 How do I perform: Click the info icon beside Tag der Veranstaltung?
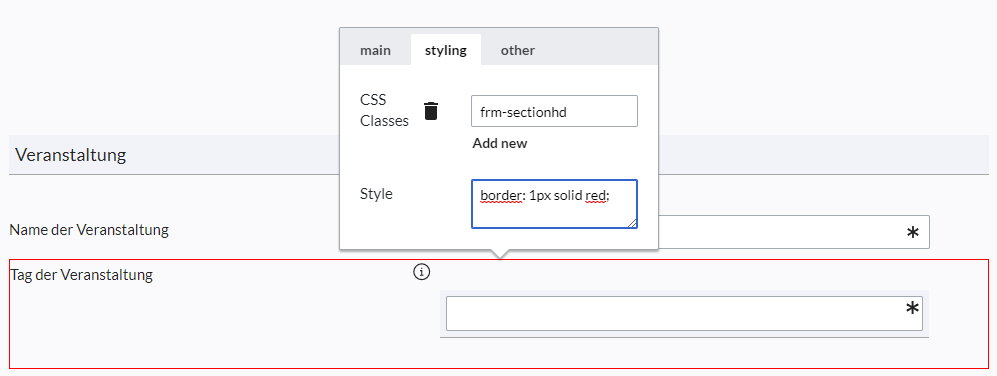[x=422, y=272]
